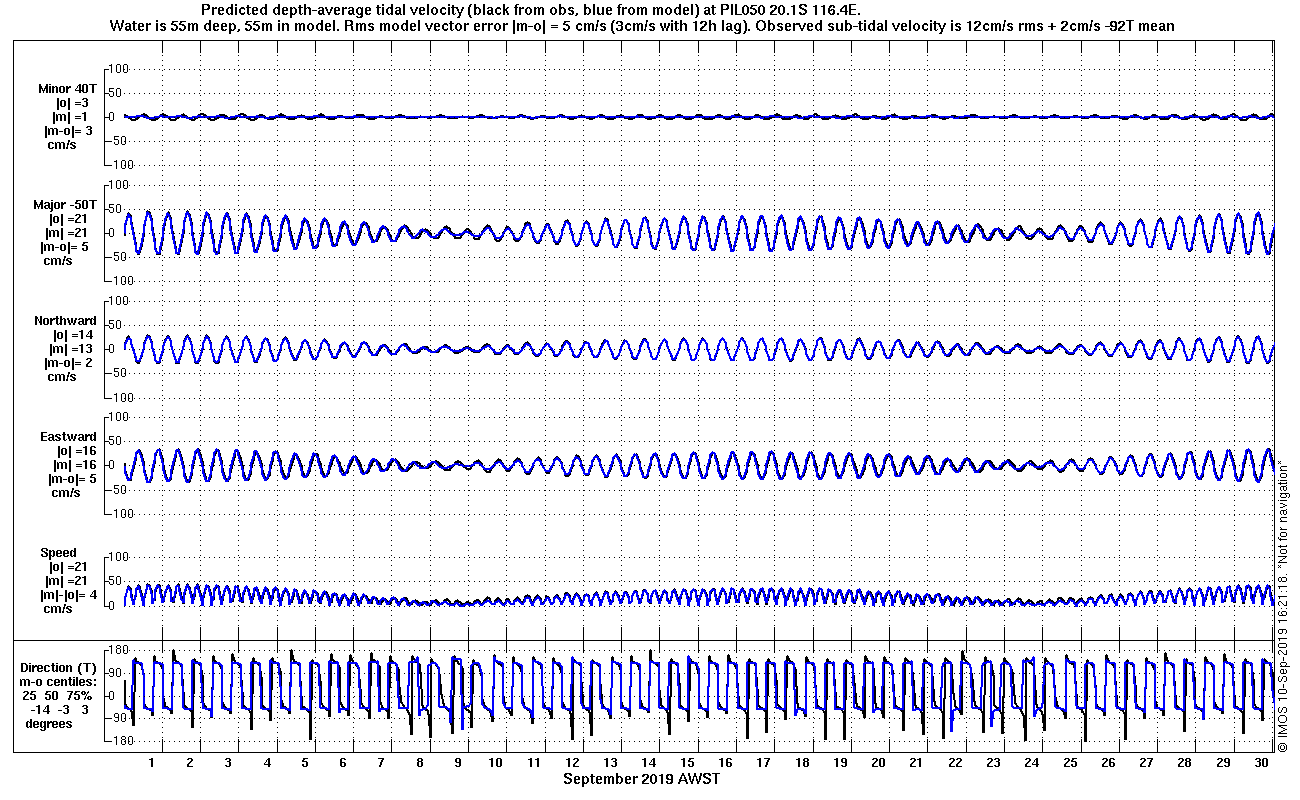Click the 'Direction (T)' panel label
Viewport: 1300px width, 800px height.
pos(60,668)
